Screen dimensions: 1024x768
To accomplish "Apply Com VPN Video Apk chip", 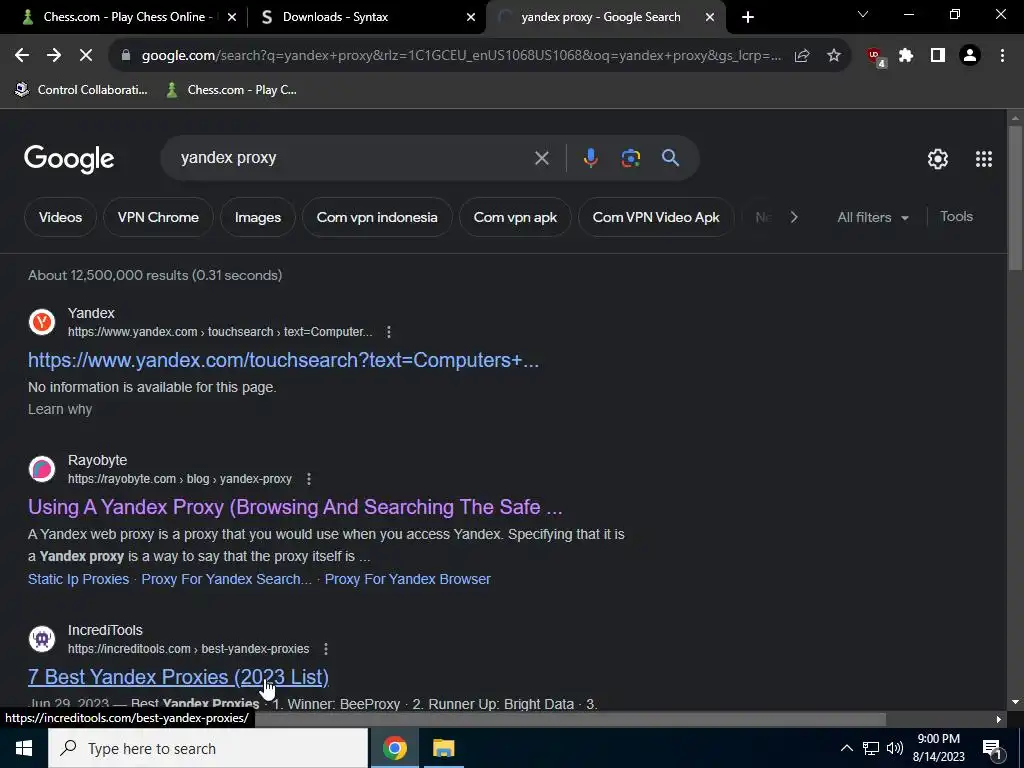I will (x=656, y=217).
